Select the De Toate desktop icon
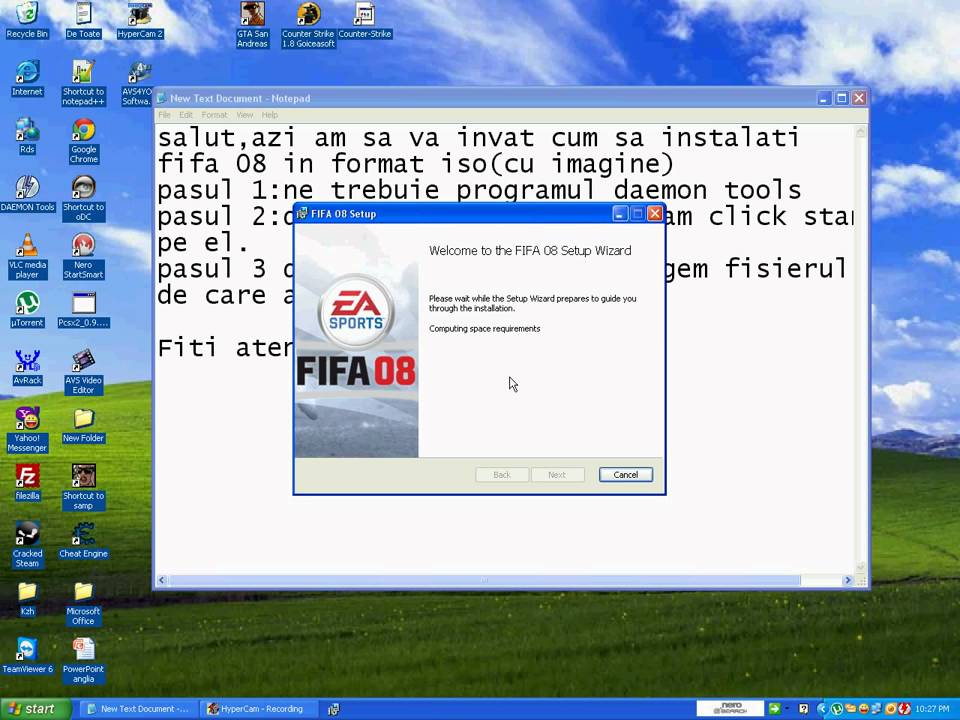960x720 pixels. click(x=83, y=20)
